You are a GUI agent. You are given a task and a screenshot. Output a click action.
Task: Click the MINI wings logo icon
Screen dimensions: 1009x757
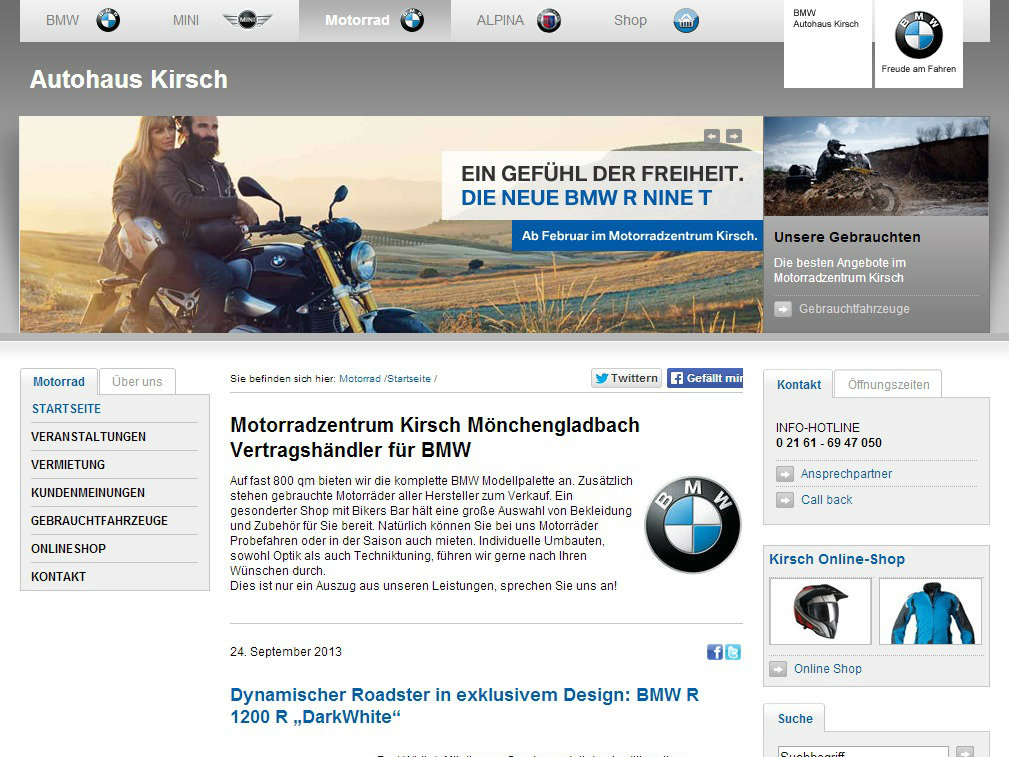(246, 20)
